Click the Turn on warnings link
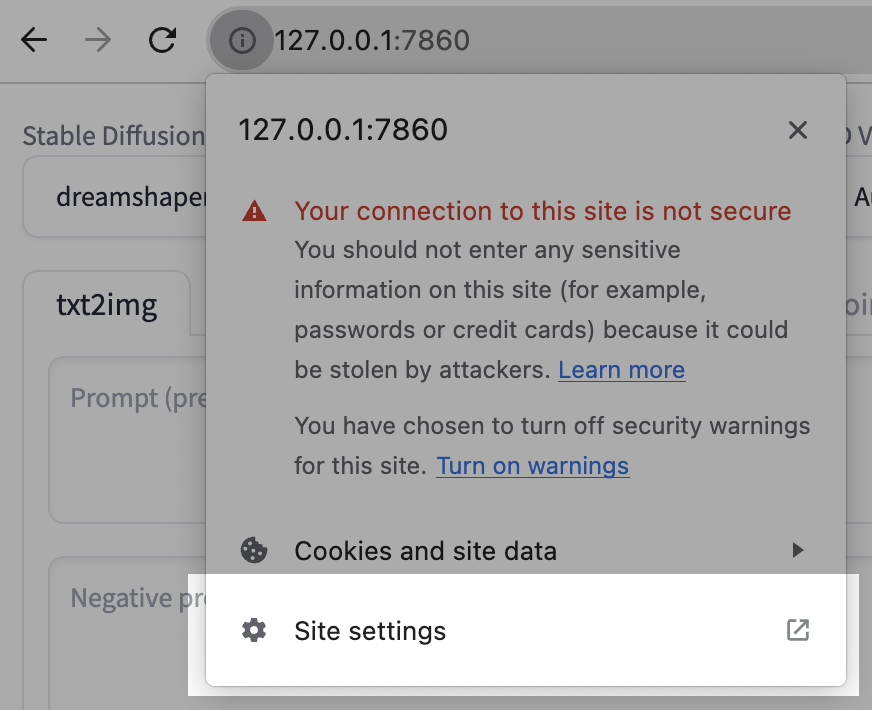Viewport: 872px width, 710px height. 533,466
